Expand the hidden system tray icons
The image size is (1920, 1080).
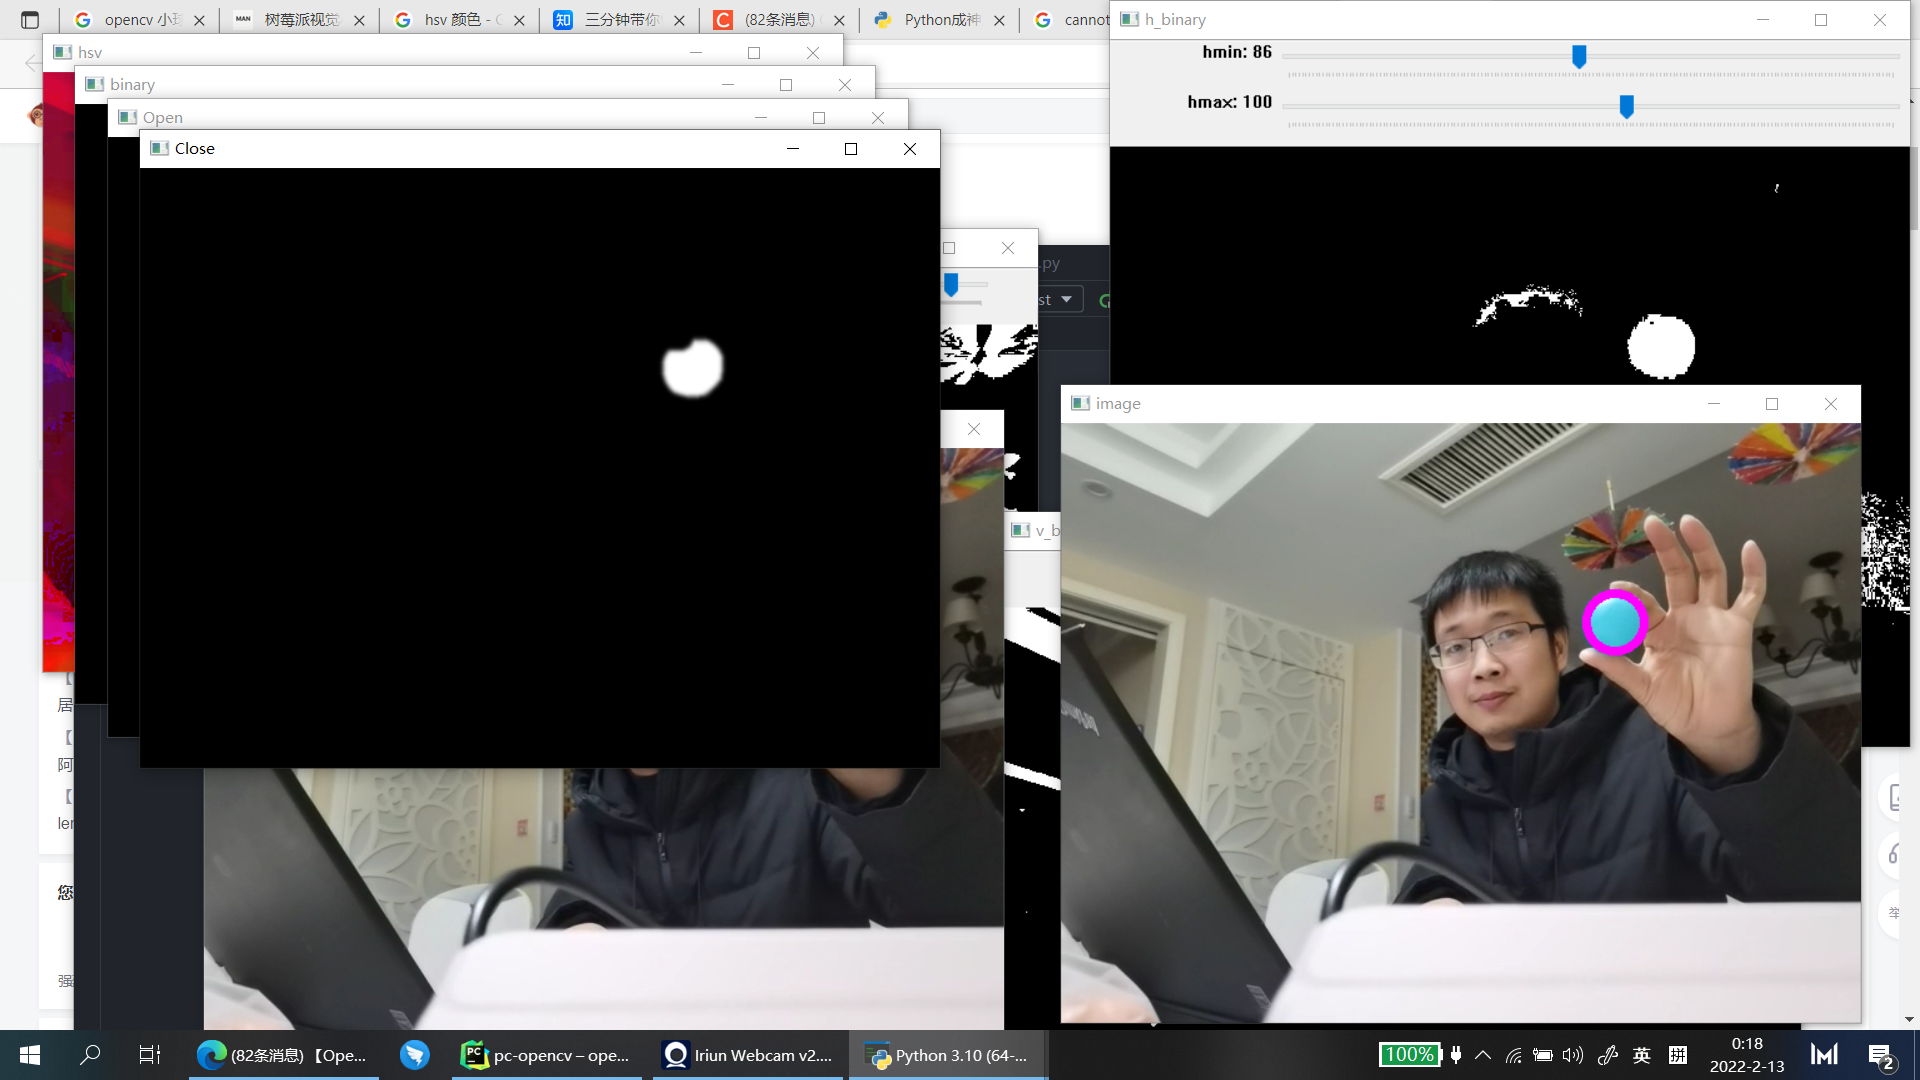pyautogui.click(x=1483, y=1055)
